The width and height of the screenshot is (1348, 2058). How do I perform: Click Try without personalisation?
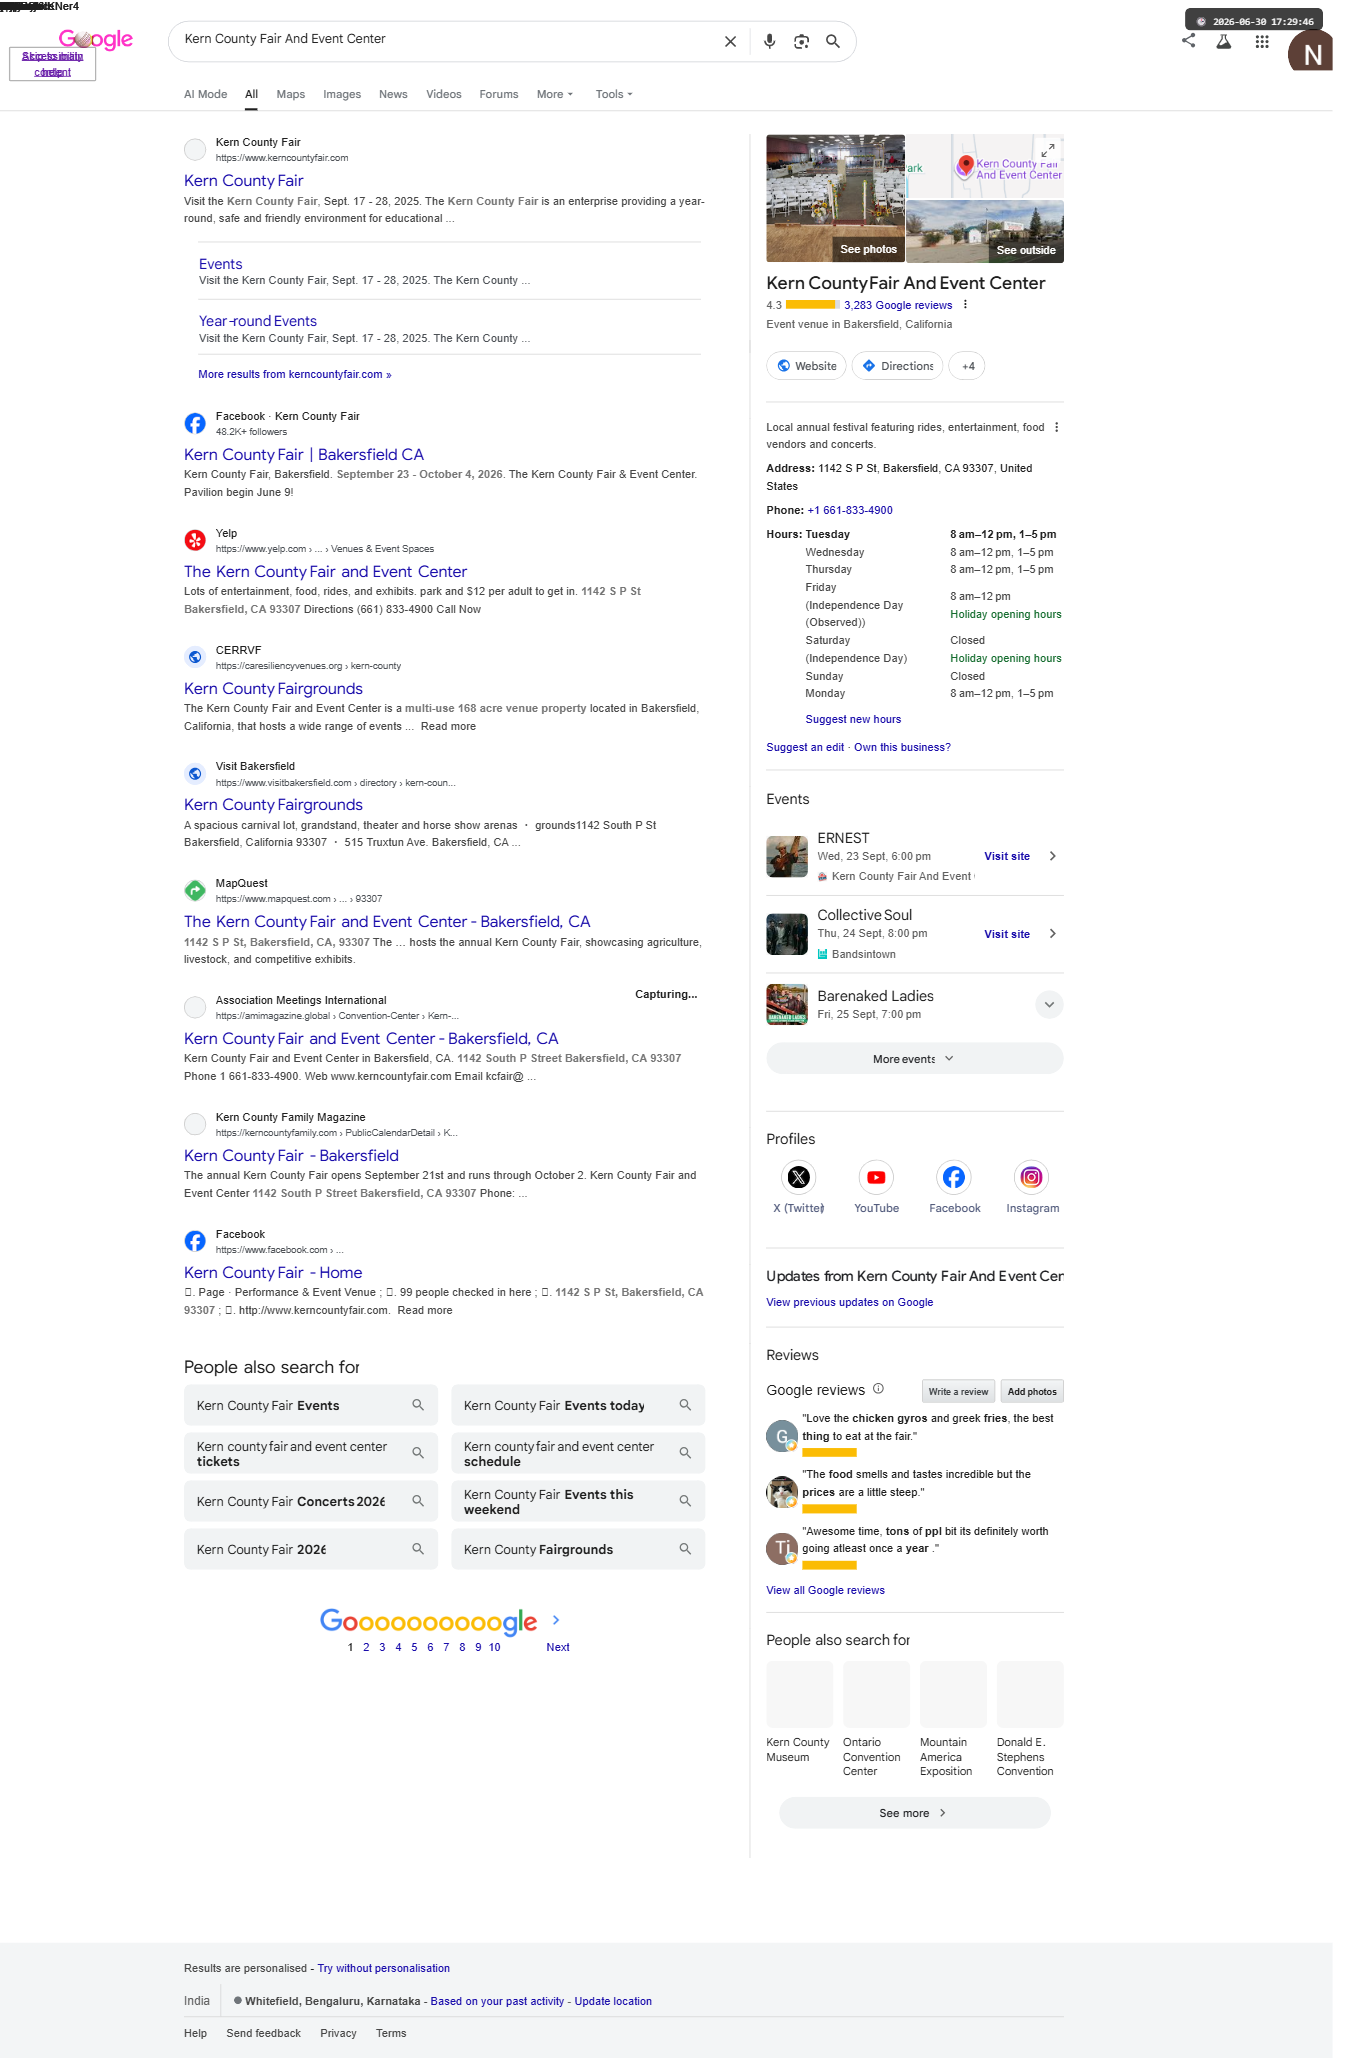[384, 1968]
